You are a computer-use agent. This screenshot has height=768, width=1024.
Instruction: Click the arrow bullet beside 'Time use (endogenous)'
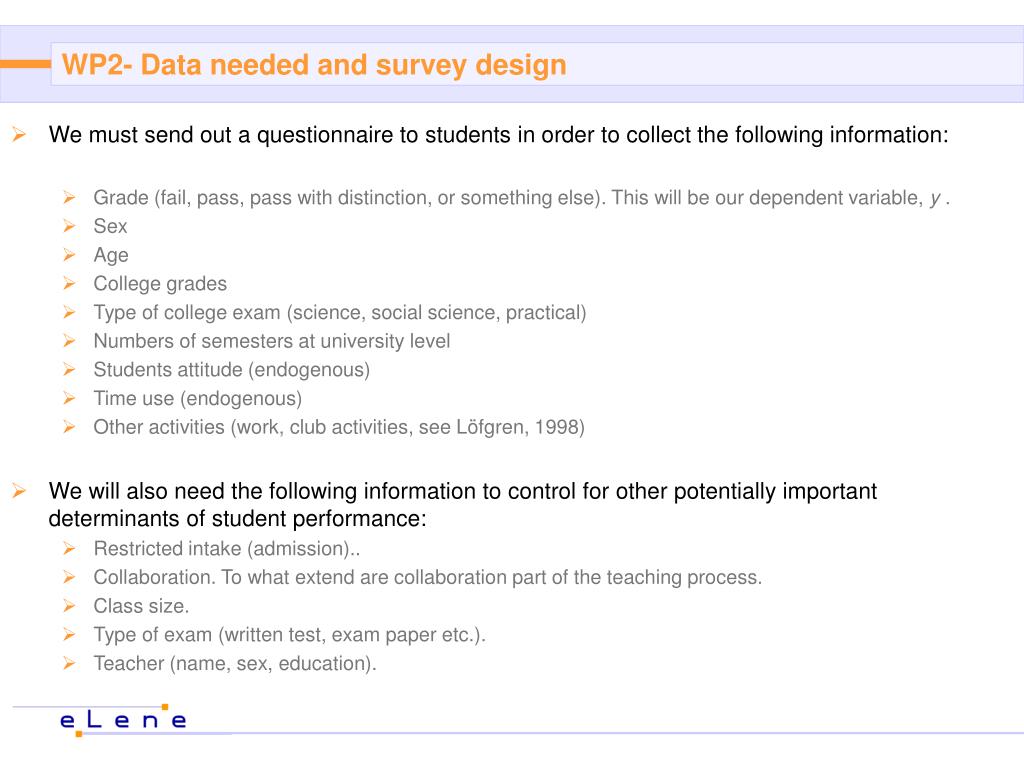point(69,398)
